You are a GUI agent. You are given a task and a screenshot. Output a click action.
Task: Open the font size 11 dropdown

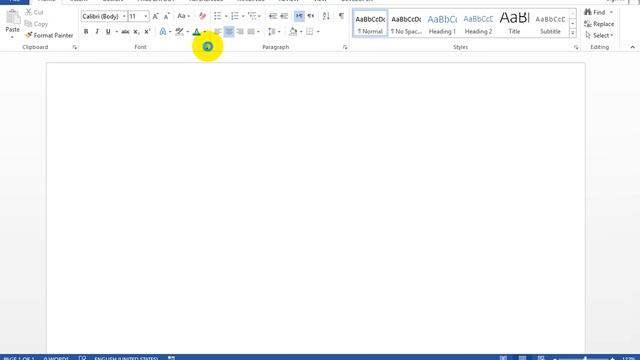click(x=146, y=16)
